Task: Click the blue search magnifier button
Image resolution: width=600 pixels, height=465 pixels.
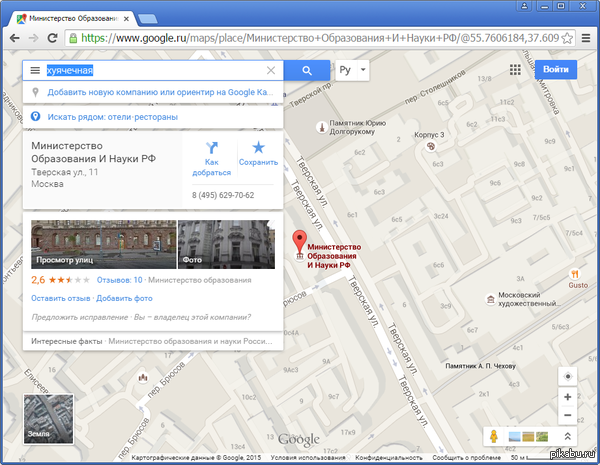Action: (307, 70)
